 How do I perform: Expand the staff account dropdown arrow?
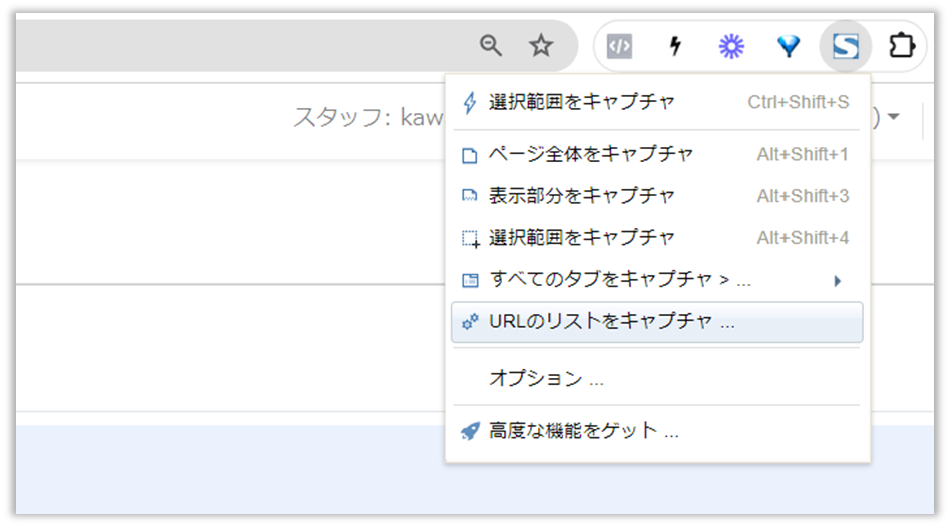pyautogui.click(x=893, y=117)
